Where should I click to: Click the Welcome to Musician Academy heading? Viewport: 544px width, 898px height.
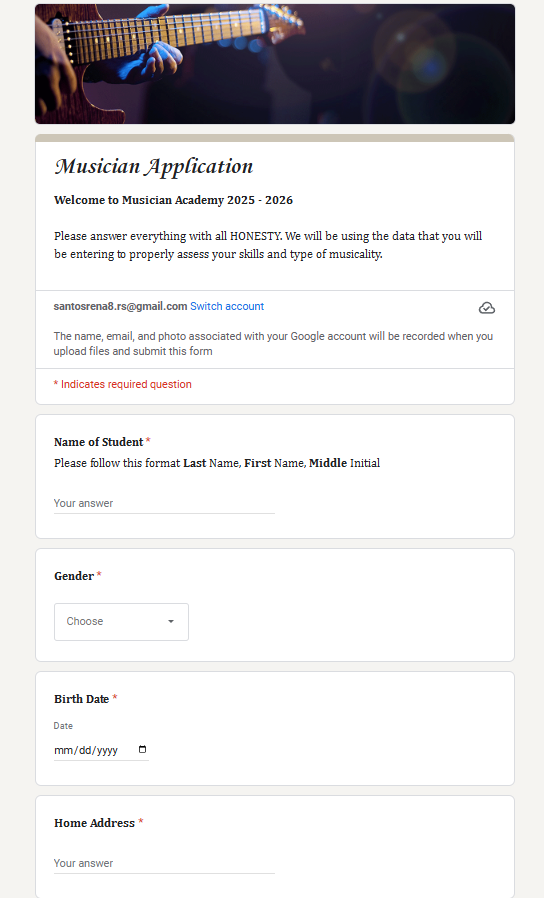[x=174, y=200]
